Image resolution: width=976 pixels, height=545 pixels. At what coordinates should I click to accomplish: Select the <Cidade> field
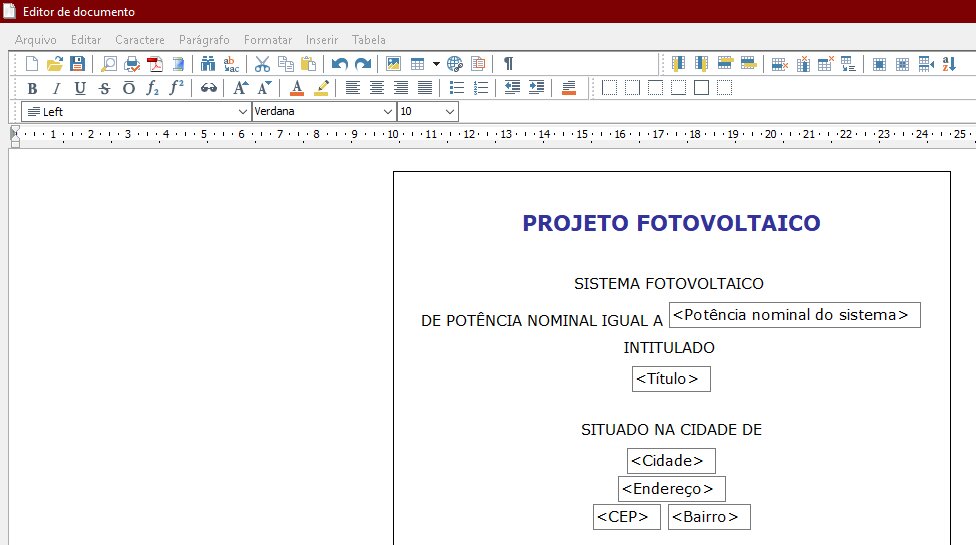[671, 461]
